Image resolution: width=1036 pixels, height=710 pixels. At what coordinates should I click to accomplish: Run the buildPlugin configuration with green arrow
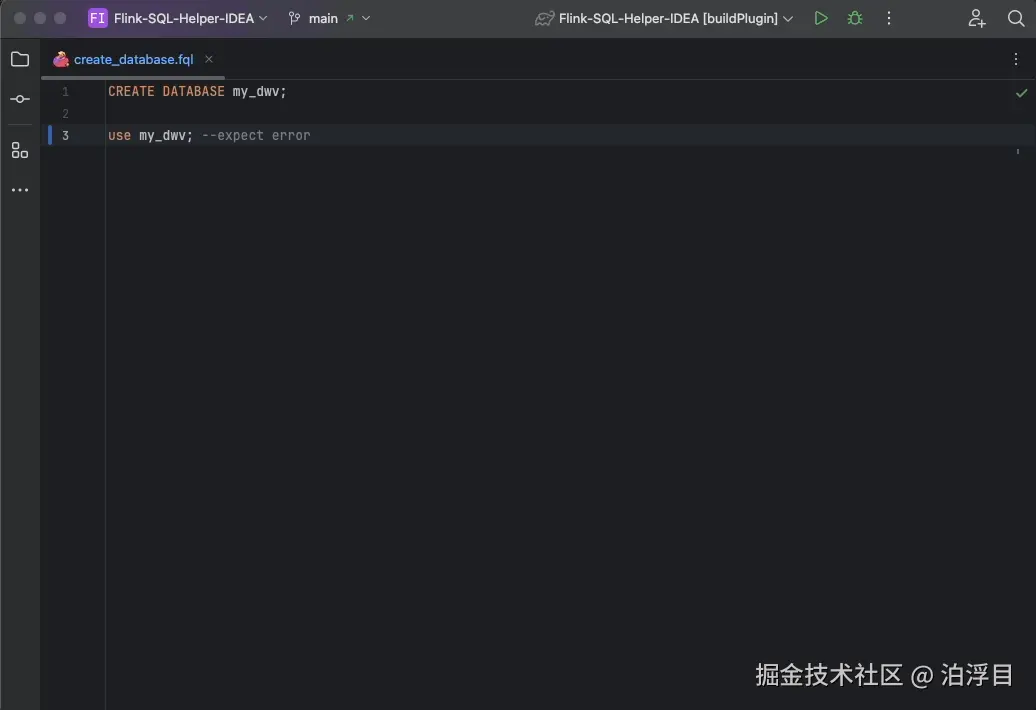(x=820, y=18)
